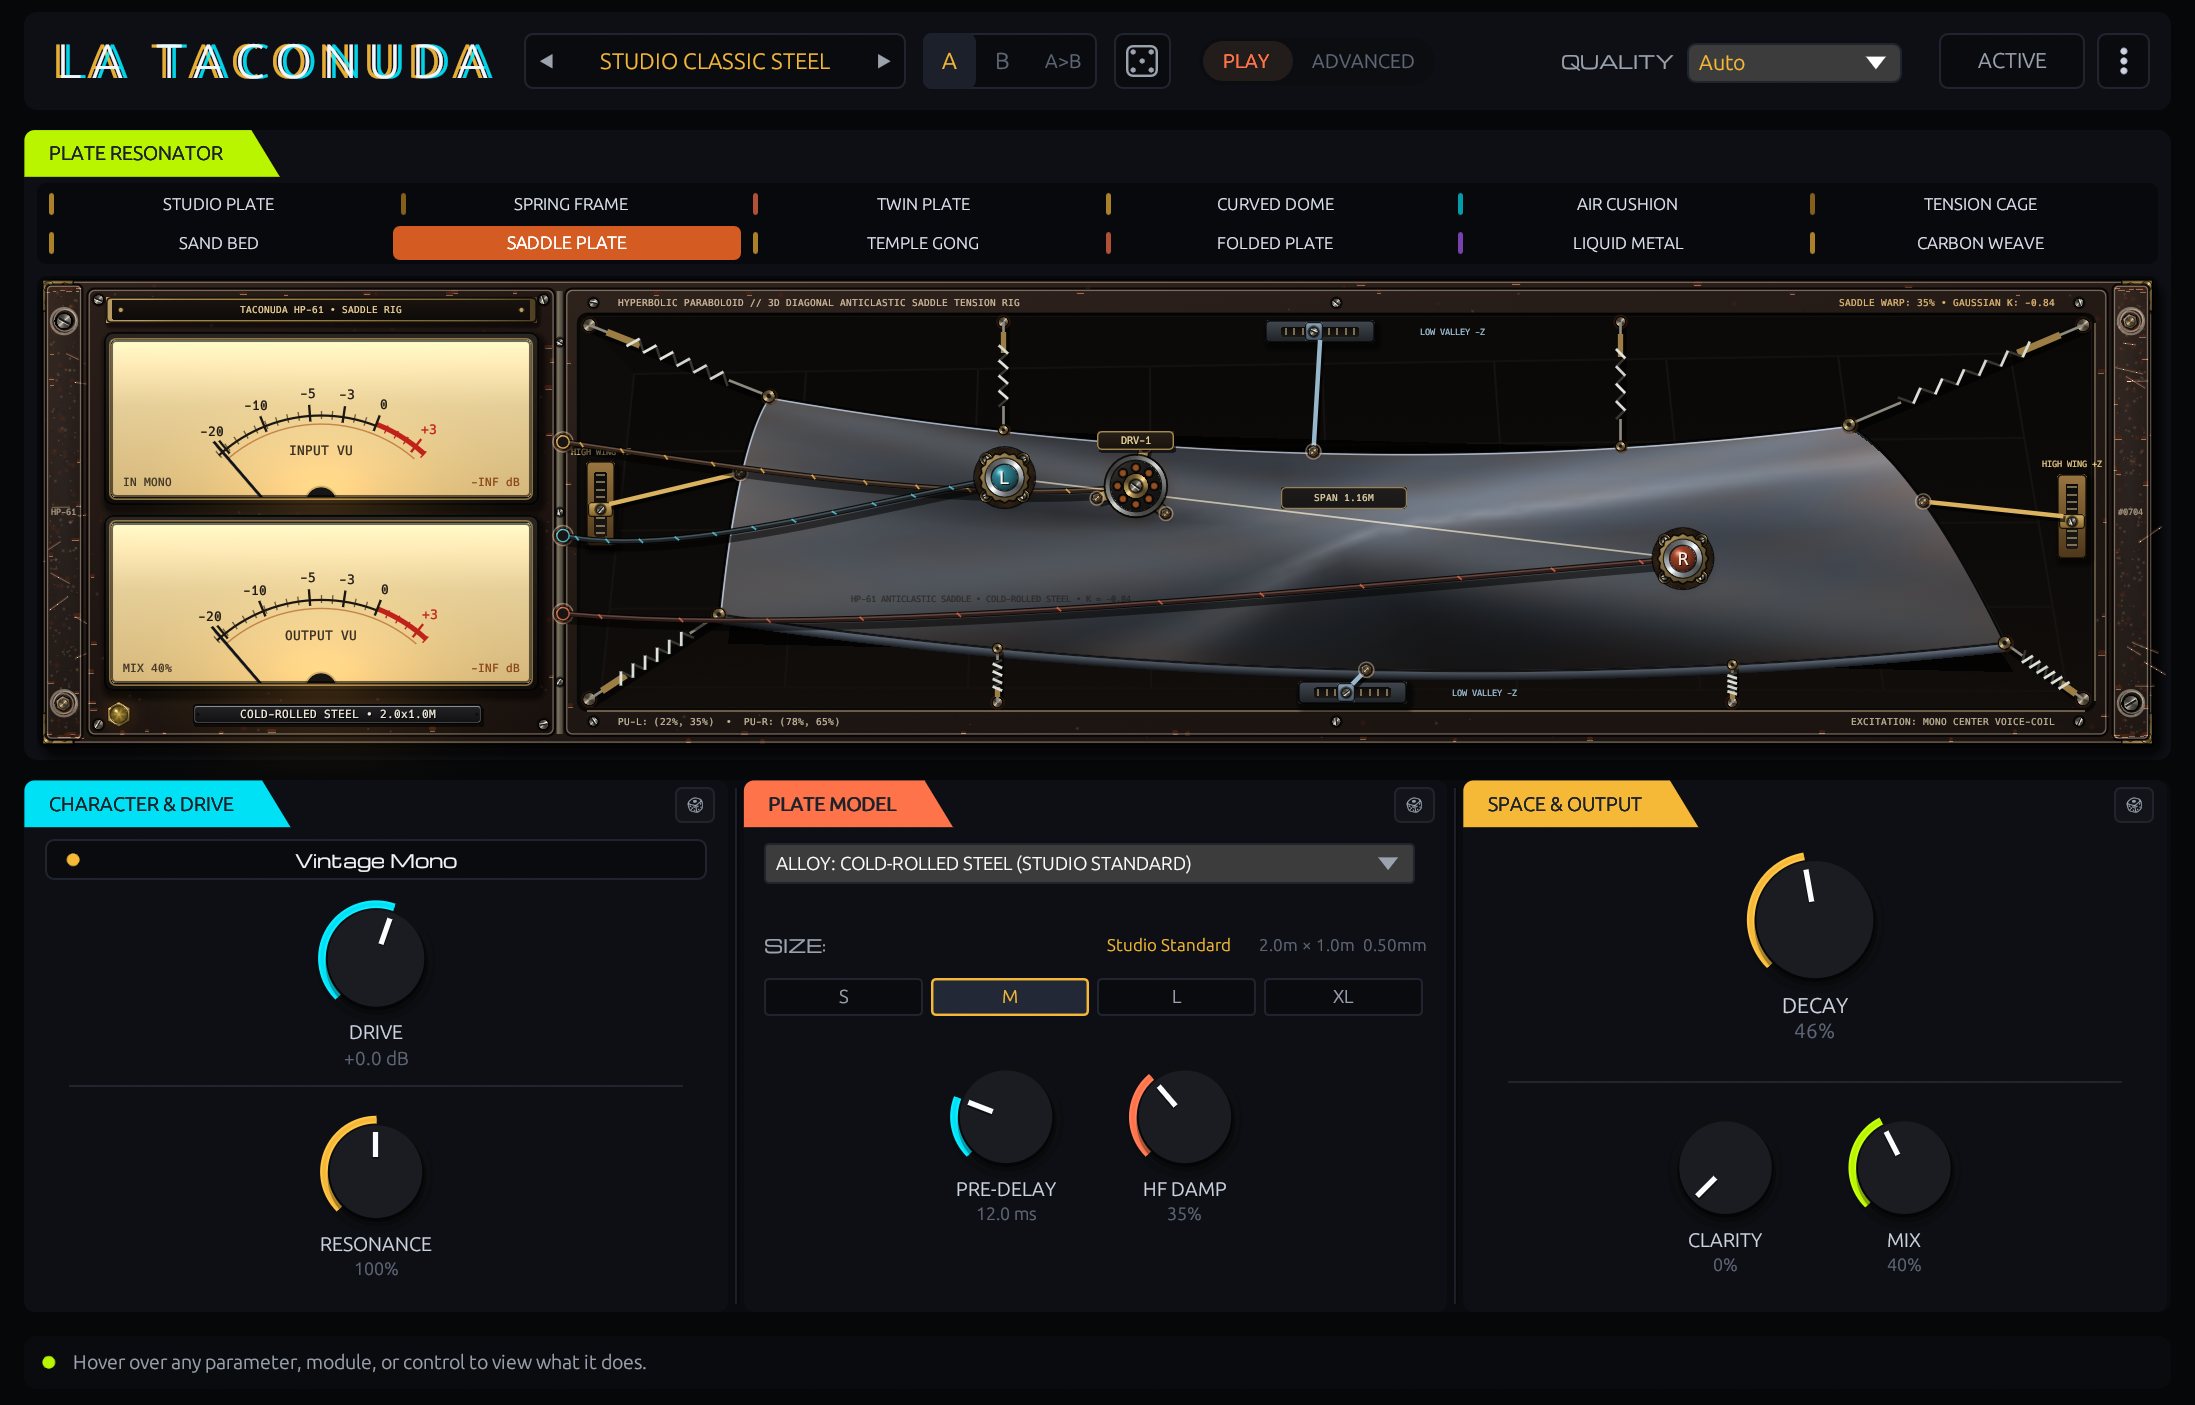
Task: Go to the previous preset arrow
Action: (547, 61)
